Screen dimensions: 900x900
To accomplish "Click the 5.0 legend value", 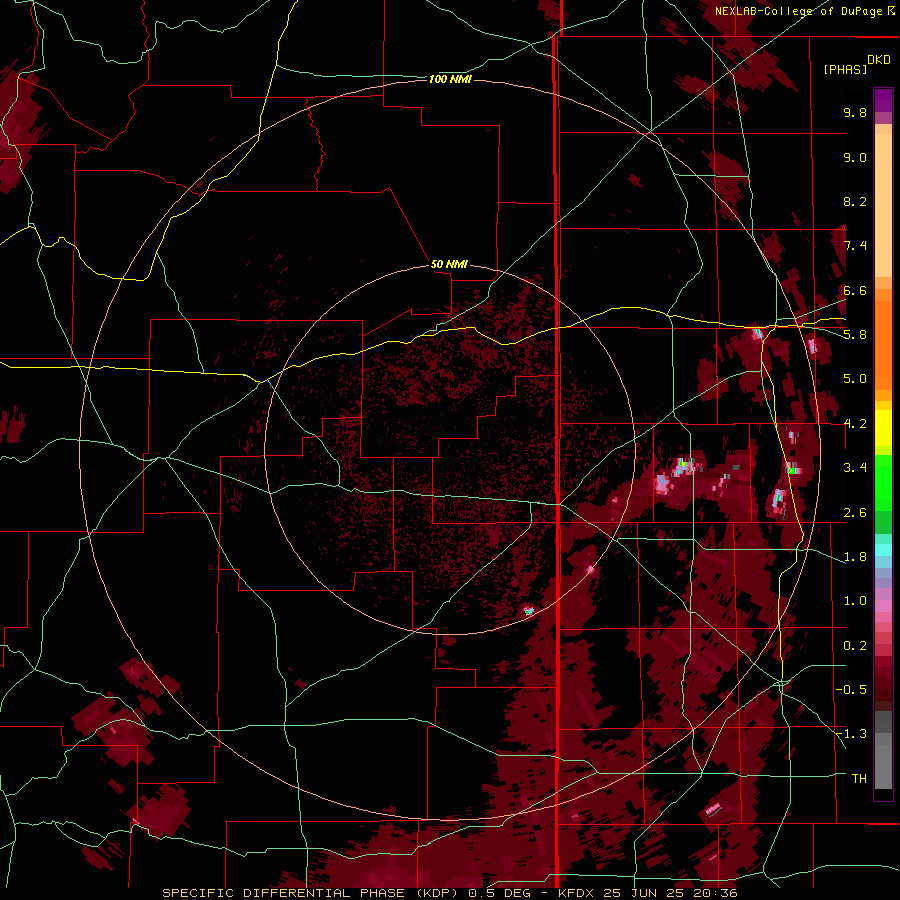I will click(x=855, y=379).
